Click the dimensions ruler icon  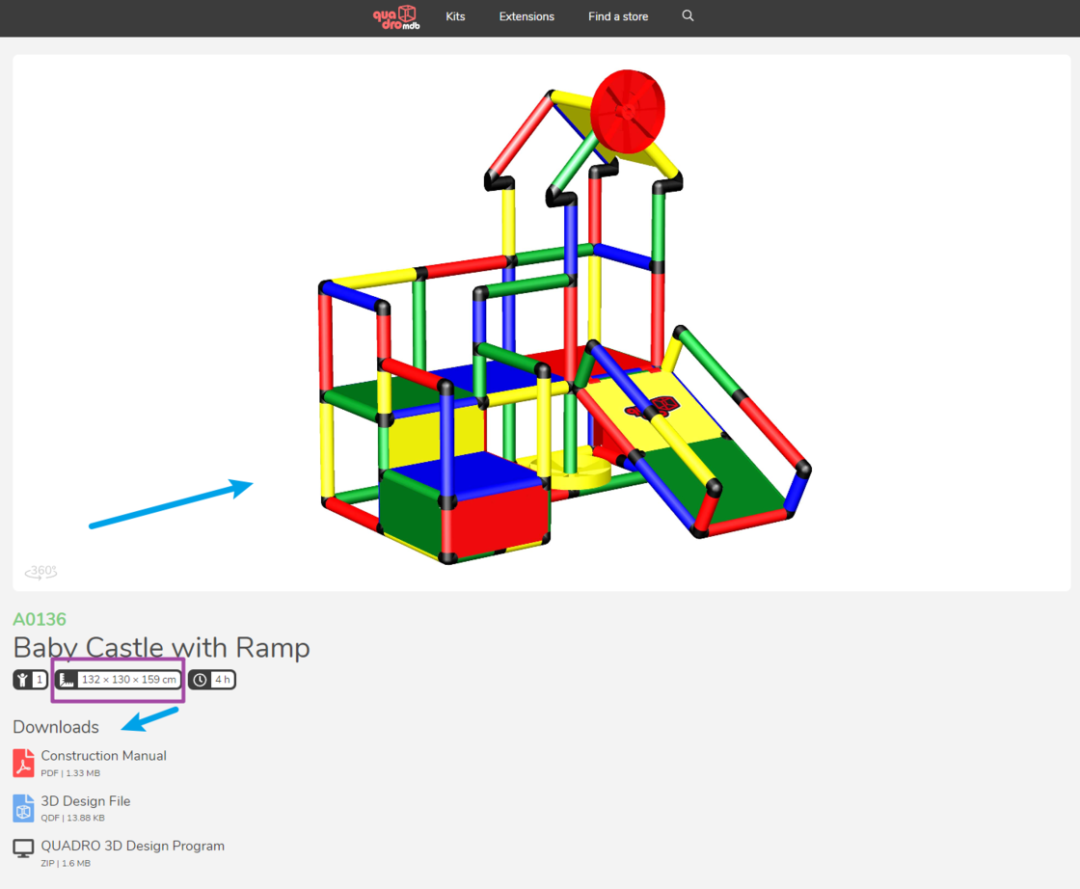tap(67, 680)
